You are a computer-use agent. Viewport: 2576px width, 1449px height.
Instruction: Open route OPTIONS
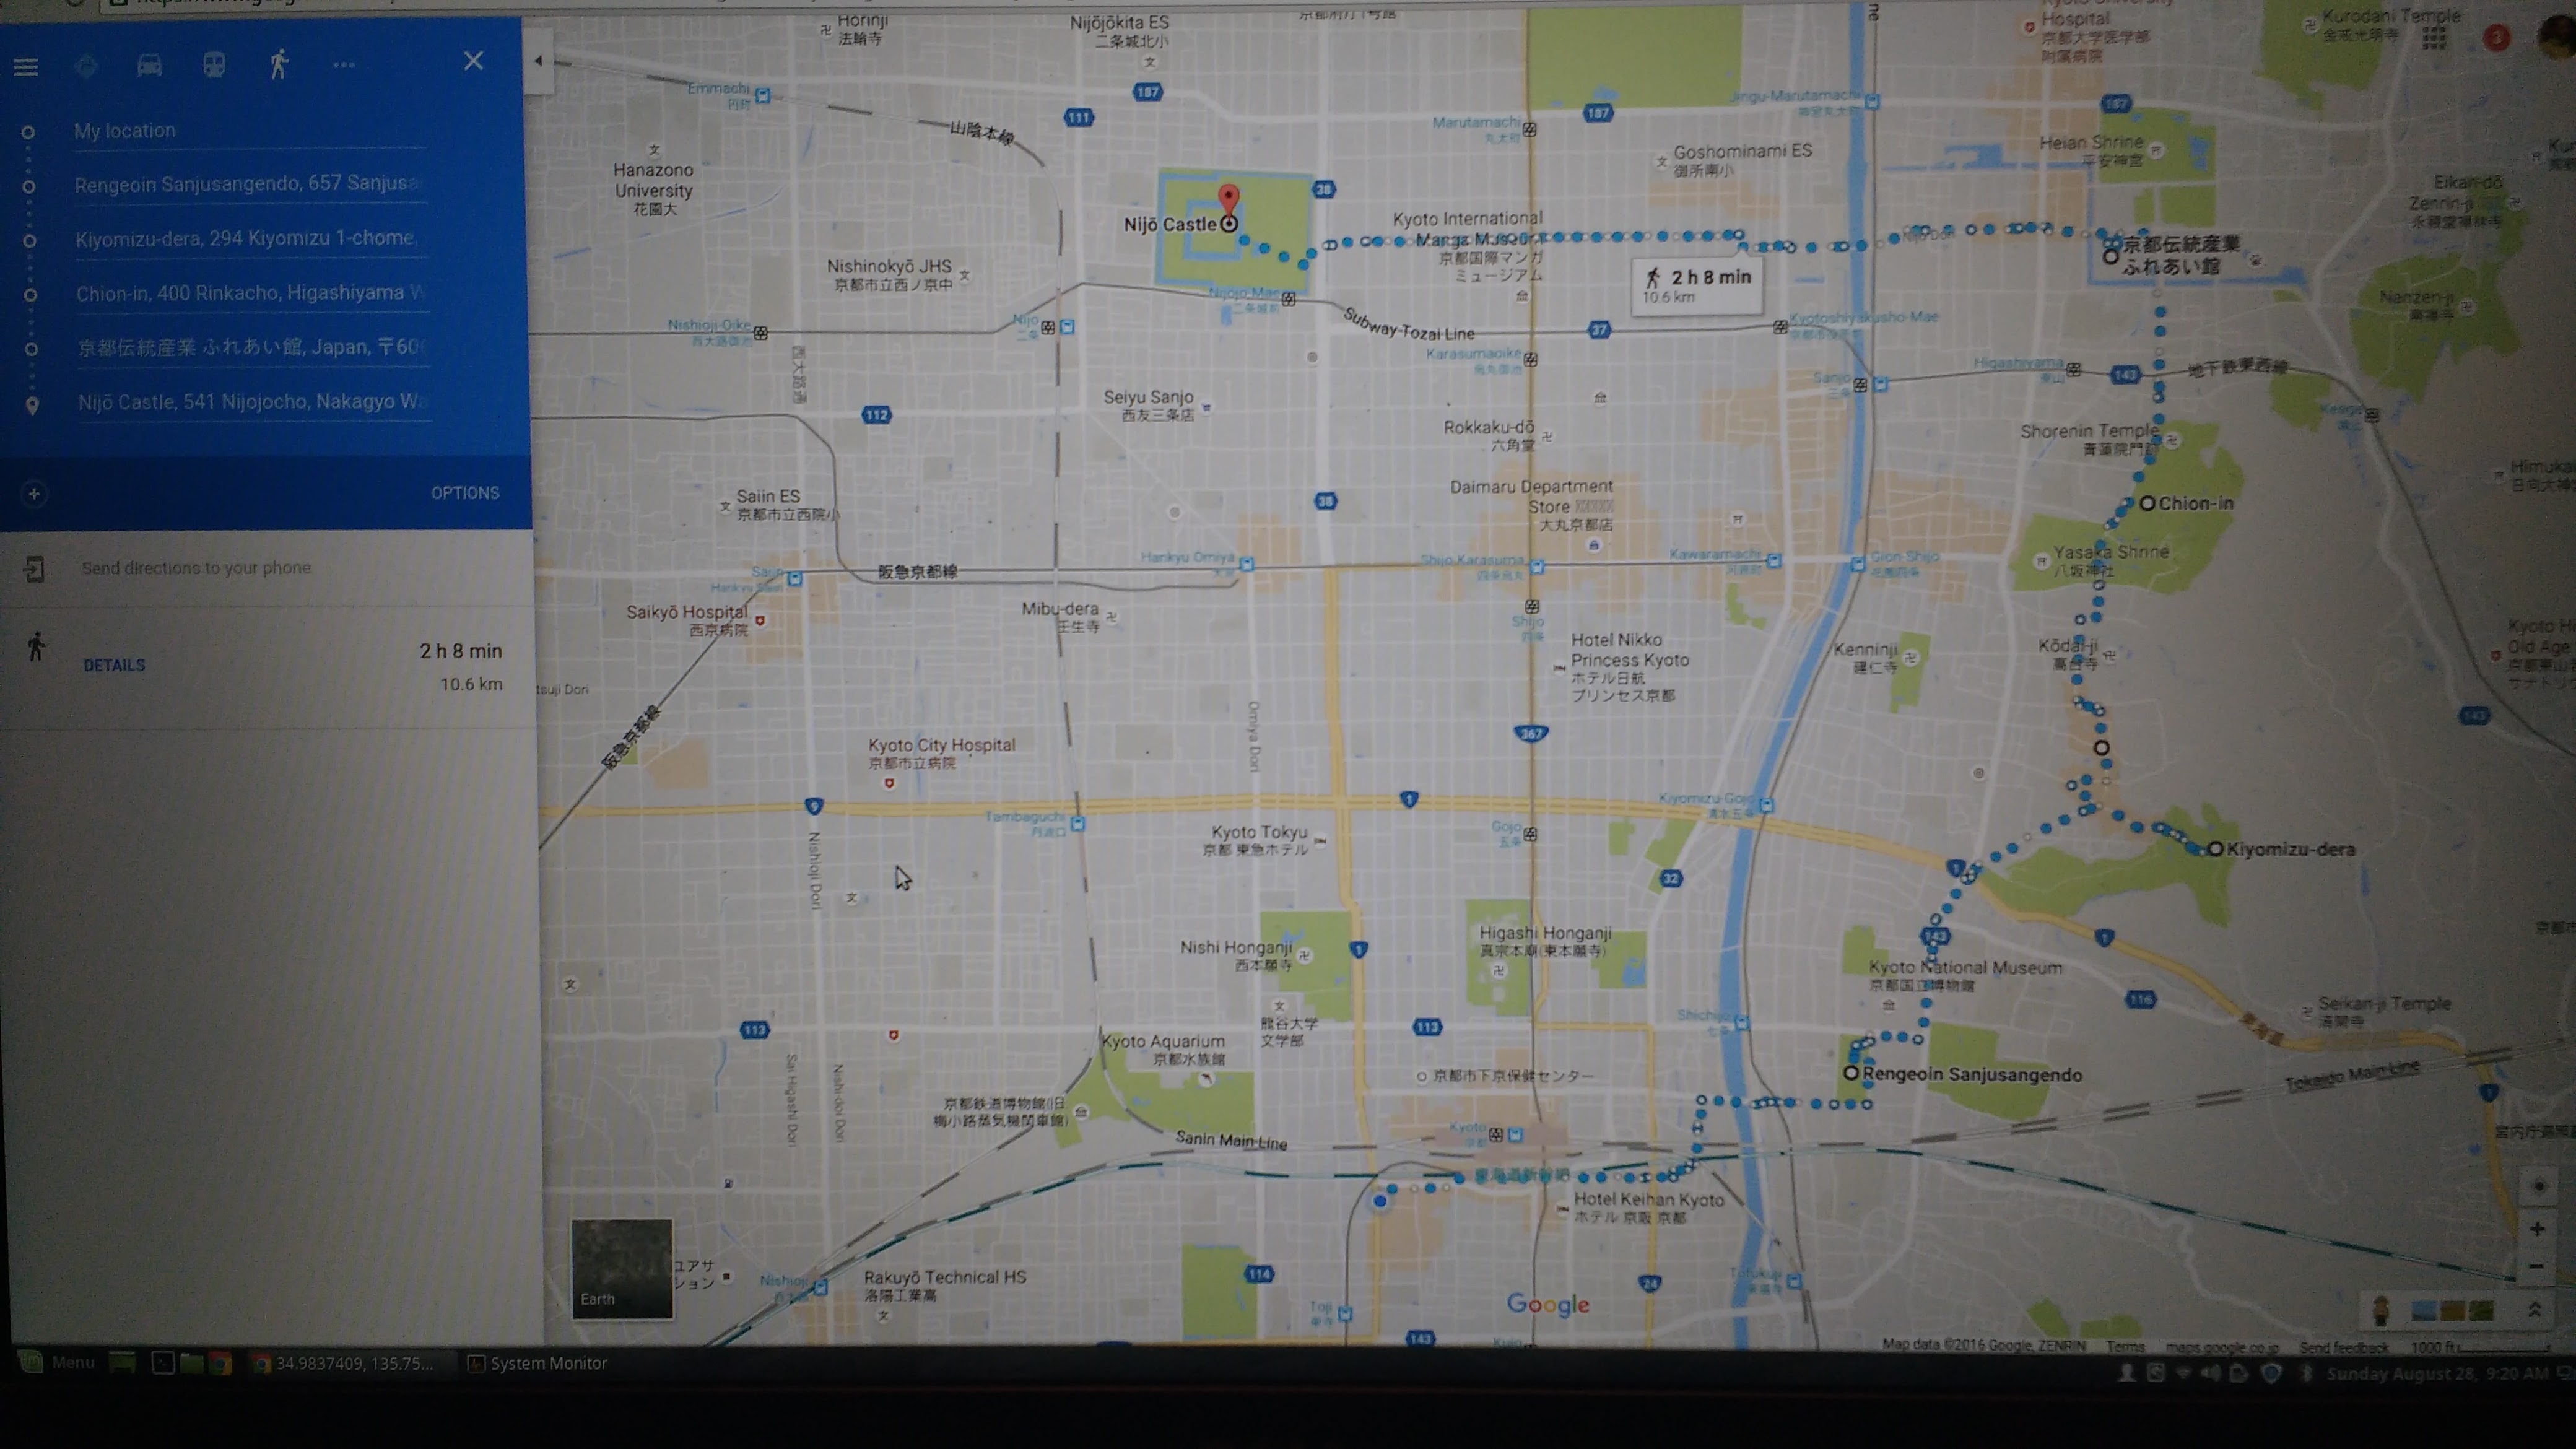pos(465,493)
